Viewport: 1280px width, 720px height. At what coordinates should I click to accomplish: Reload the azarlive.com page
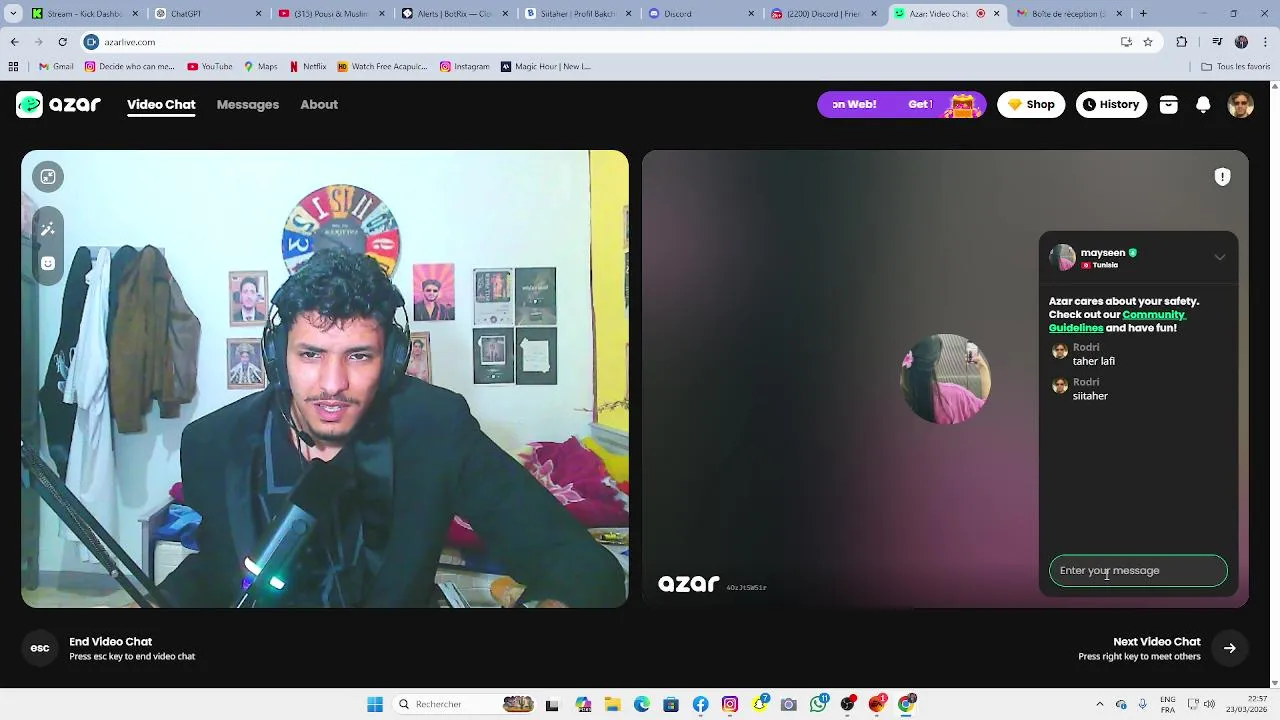click(x=62, y=42)
